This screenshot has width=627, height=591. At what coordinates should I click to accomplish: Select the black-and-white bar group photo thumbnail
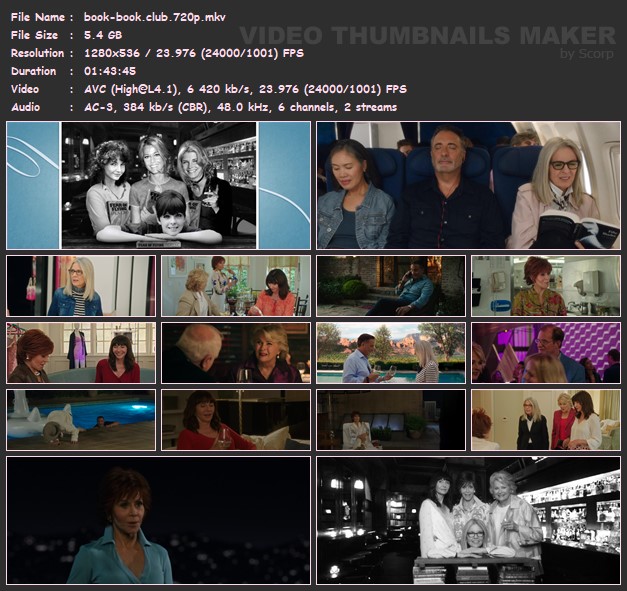coord(469,520)
